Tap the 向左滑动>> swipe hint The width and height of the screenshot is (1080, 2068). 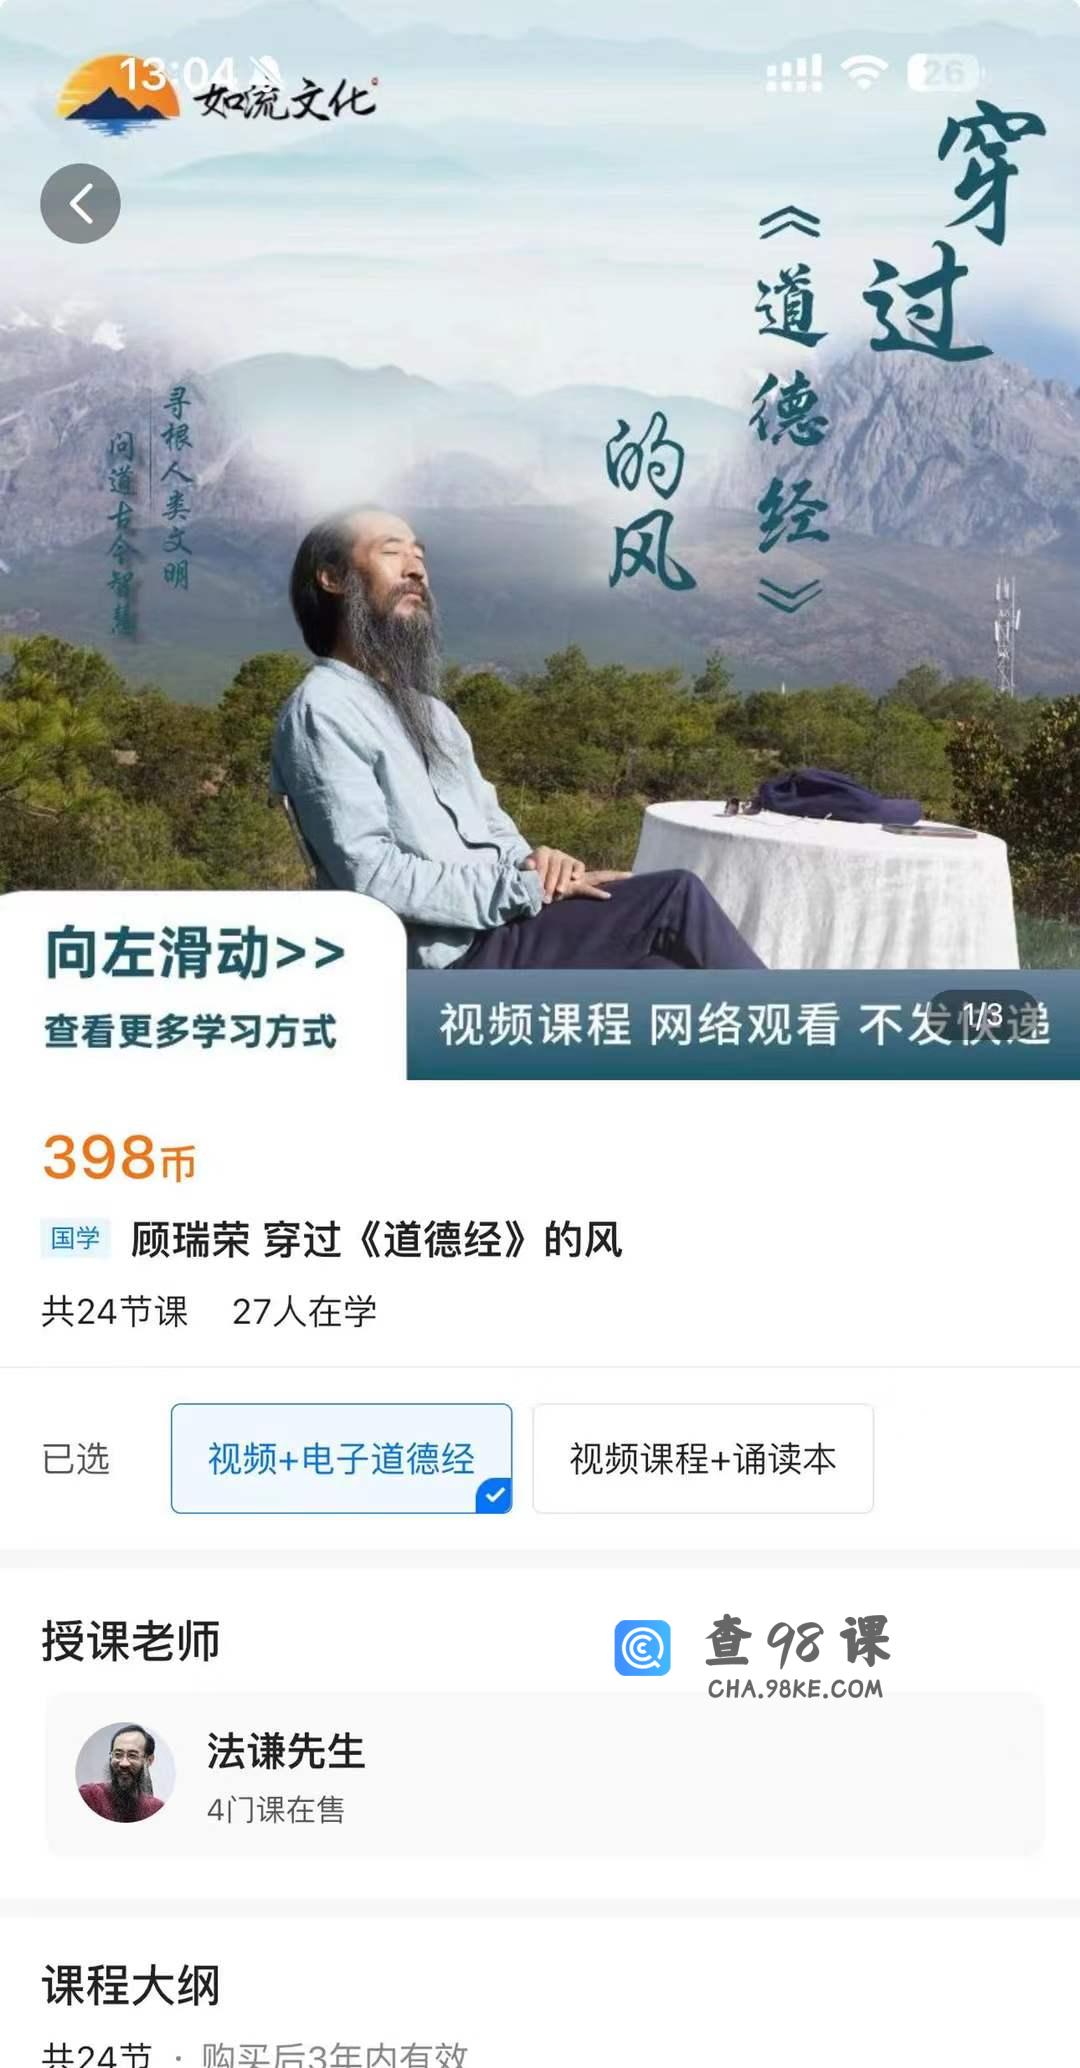tap(196, 952)
